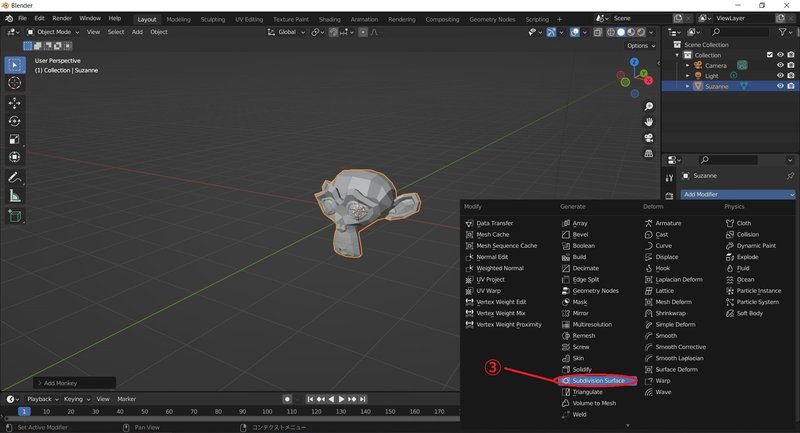Expand the Suzanne outliner item
The height and width of the screenshot is (433, 800).
687,86
